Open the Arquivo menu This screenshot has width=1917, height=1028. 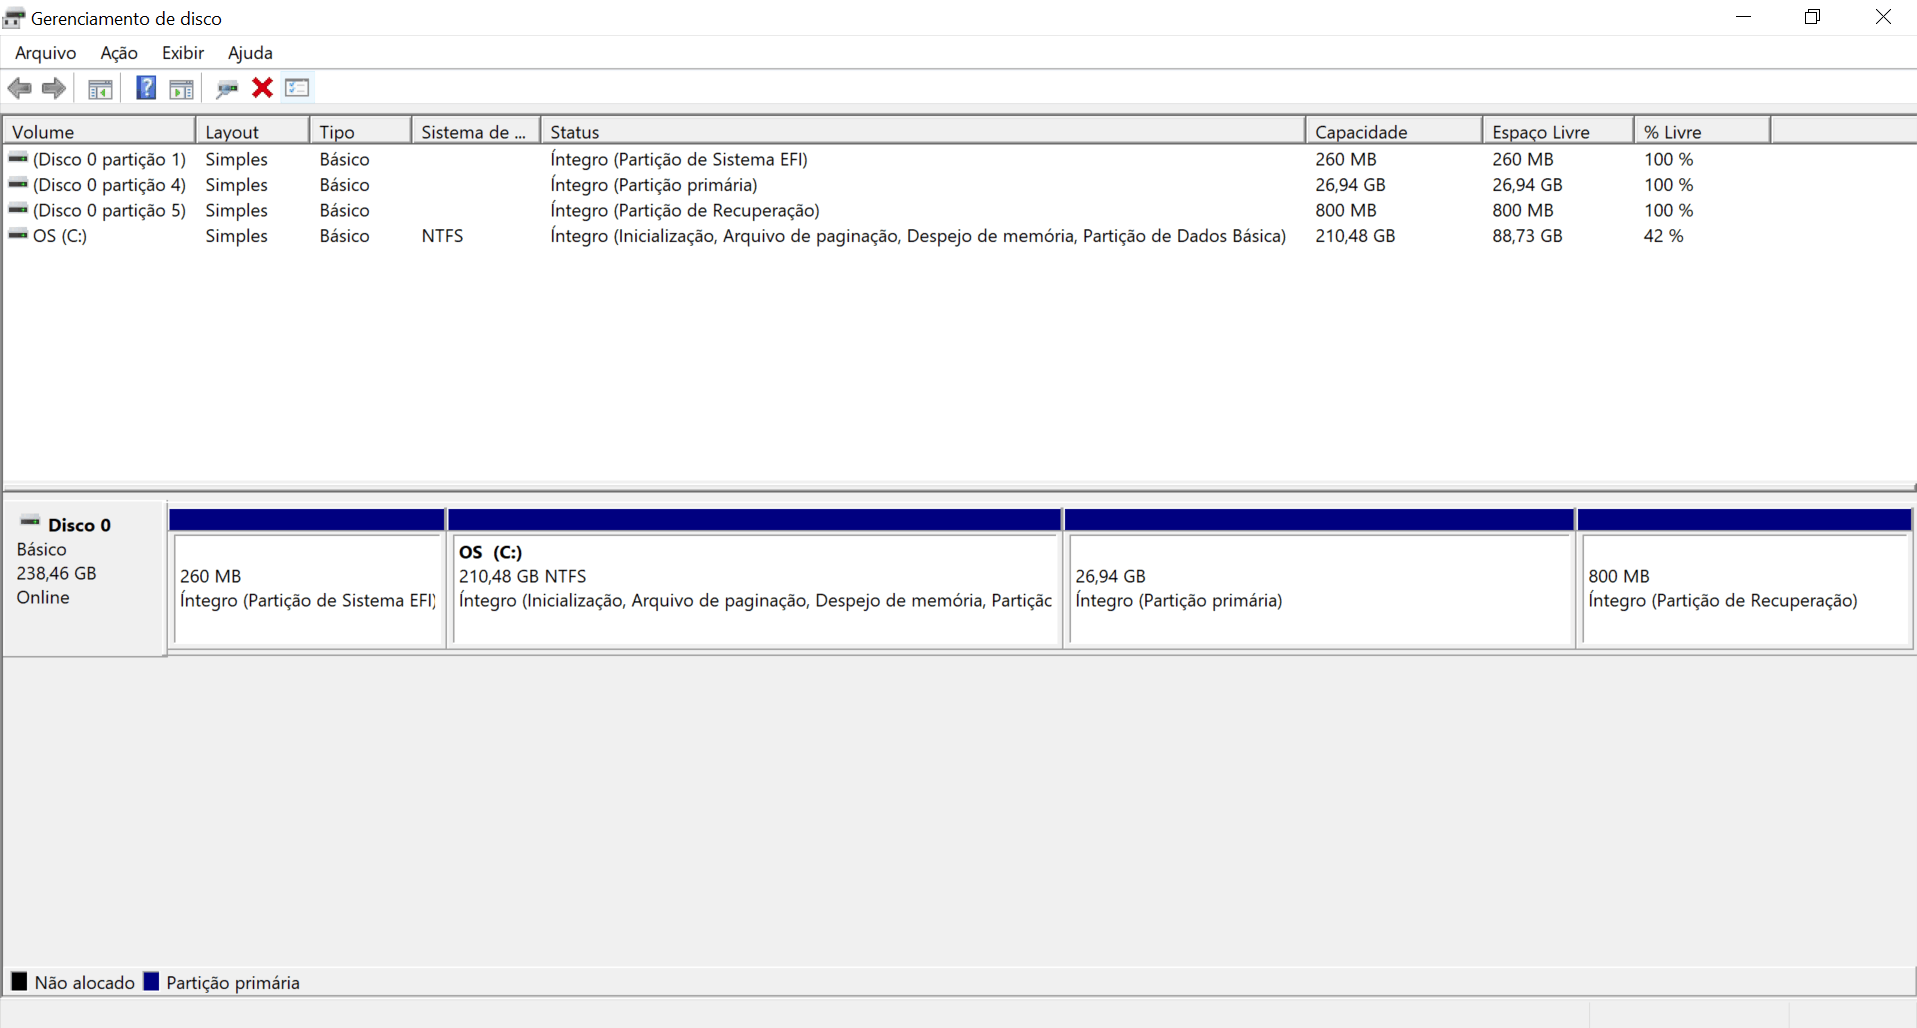click(x=45, y=53)
